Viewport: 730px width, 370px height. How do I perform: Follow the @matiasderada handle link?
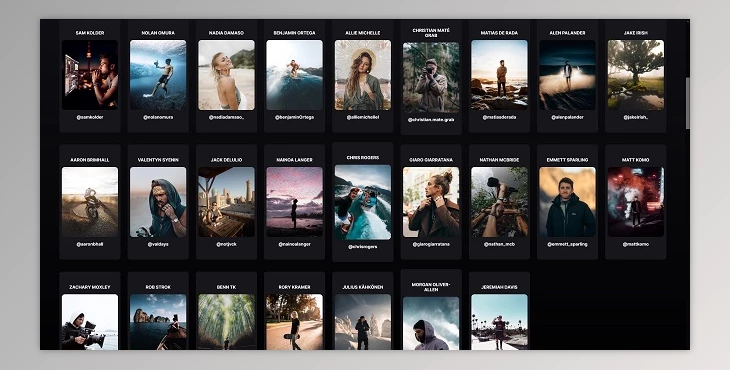[499, 117]
